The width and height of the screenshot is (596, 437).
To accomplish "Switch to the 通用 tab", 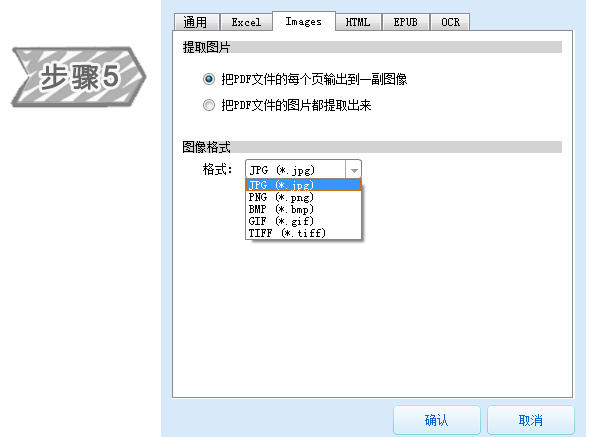I will point(197,22).
